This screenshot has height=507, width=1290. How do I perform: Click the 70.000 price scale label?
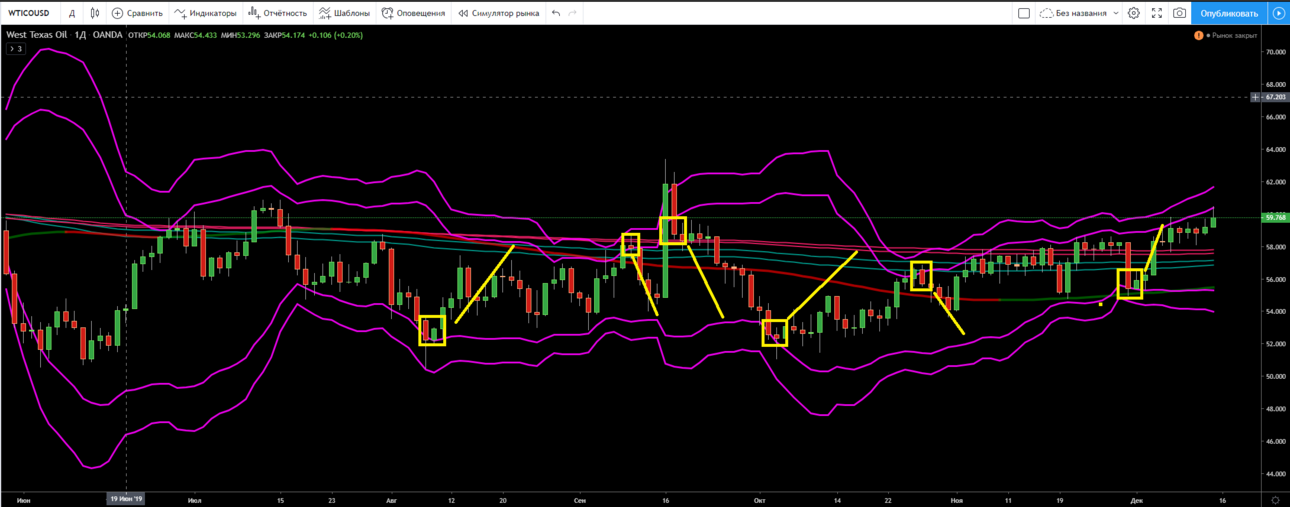point(1274,51)
